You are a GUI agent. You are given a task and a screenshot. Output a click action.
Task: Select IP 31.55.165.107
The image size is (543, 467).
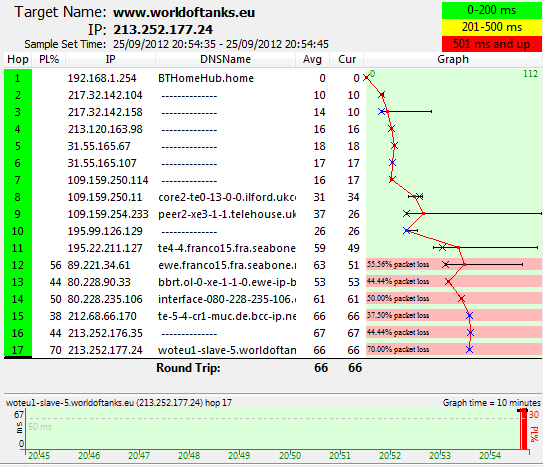(x=102, y=163)
